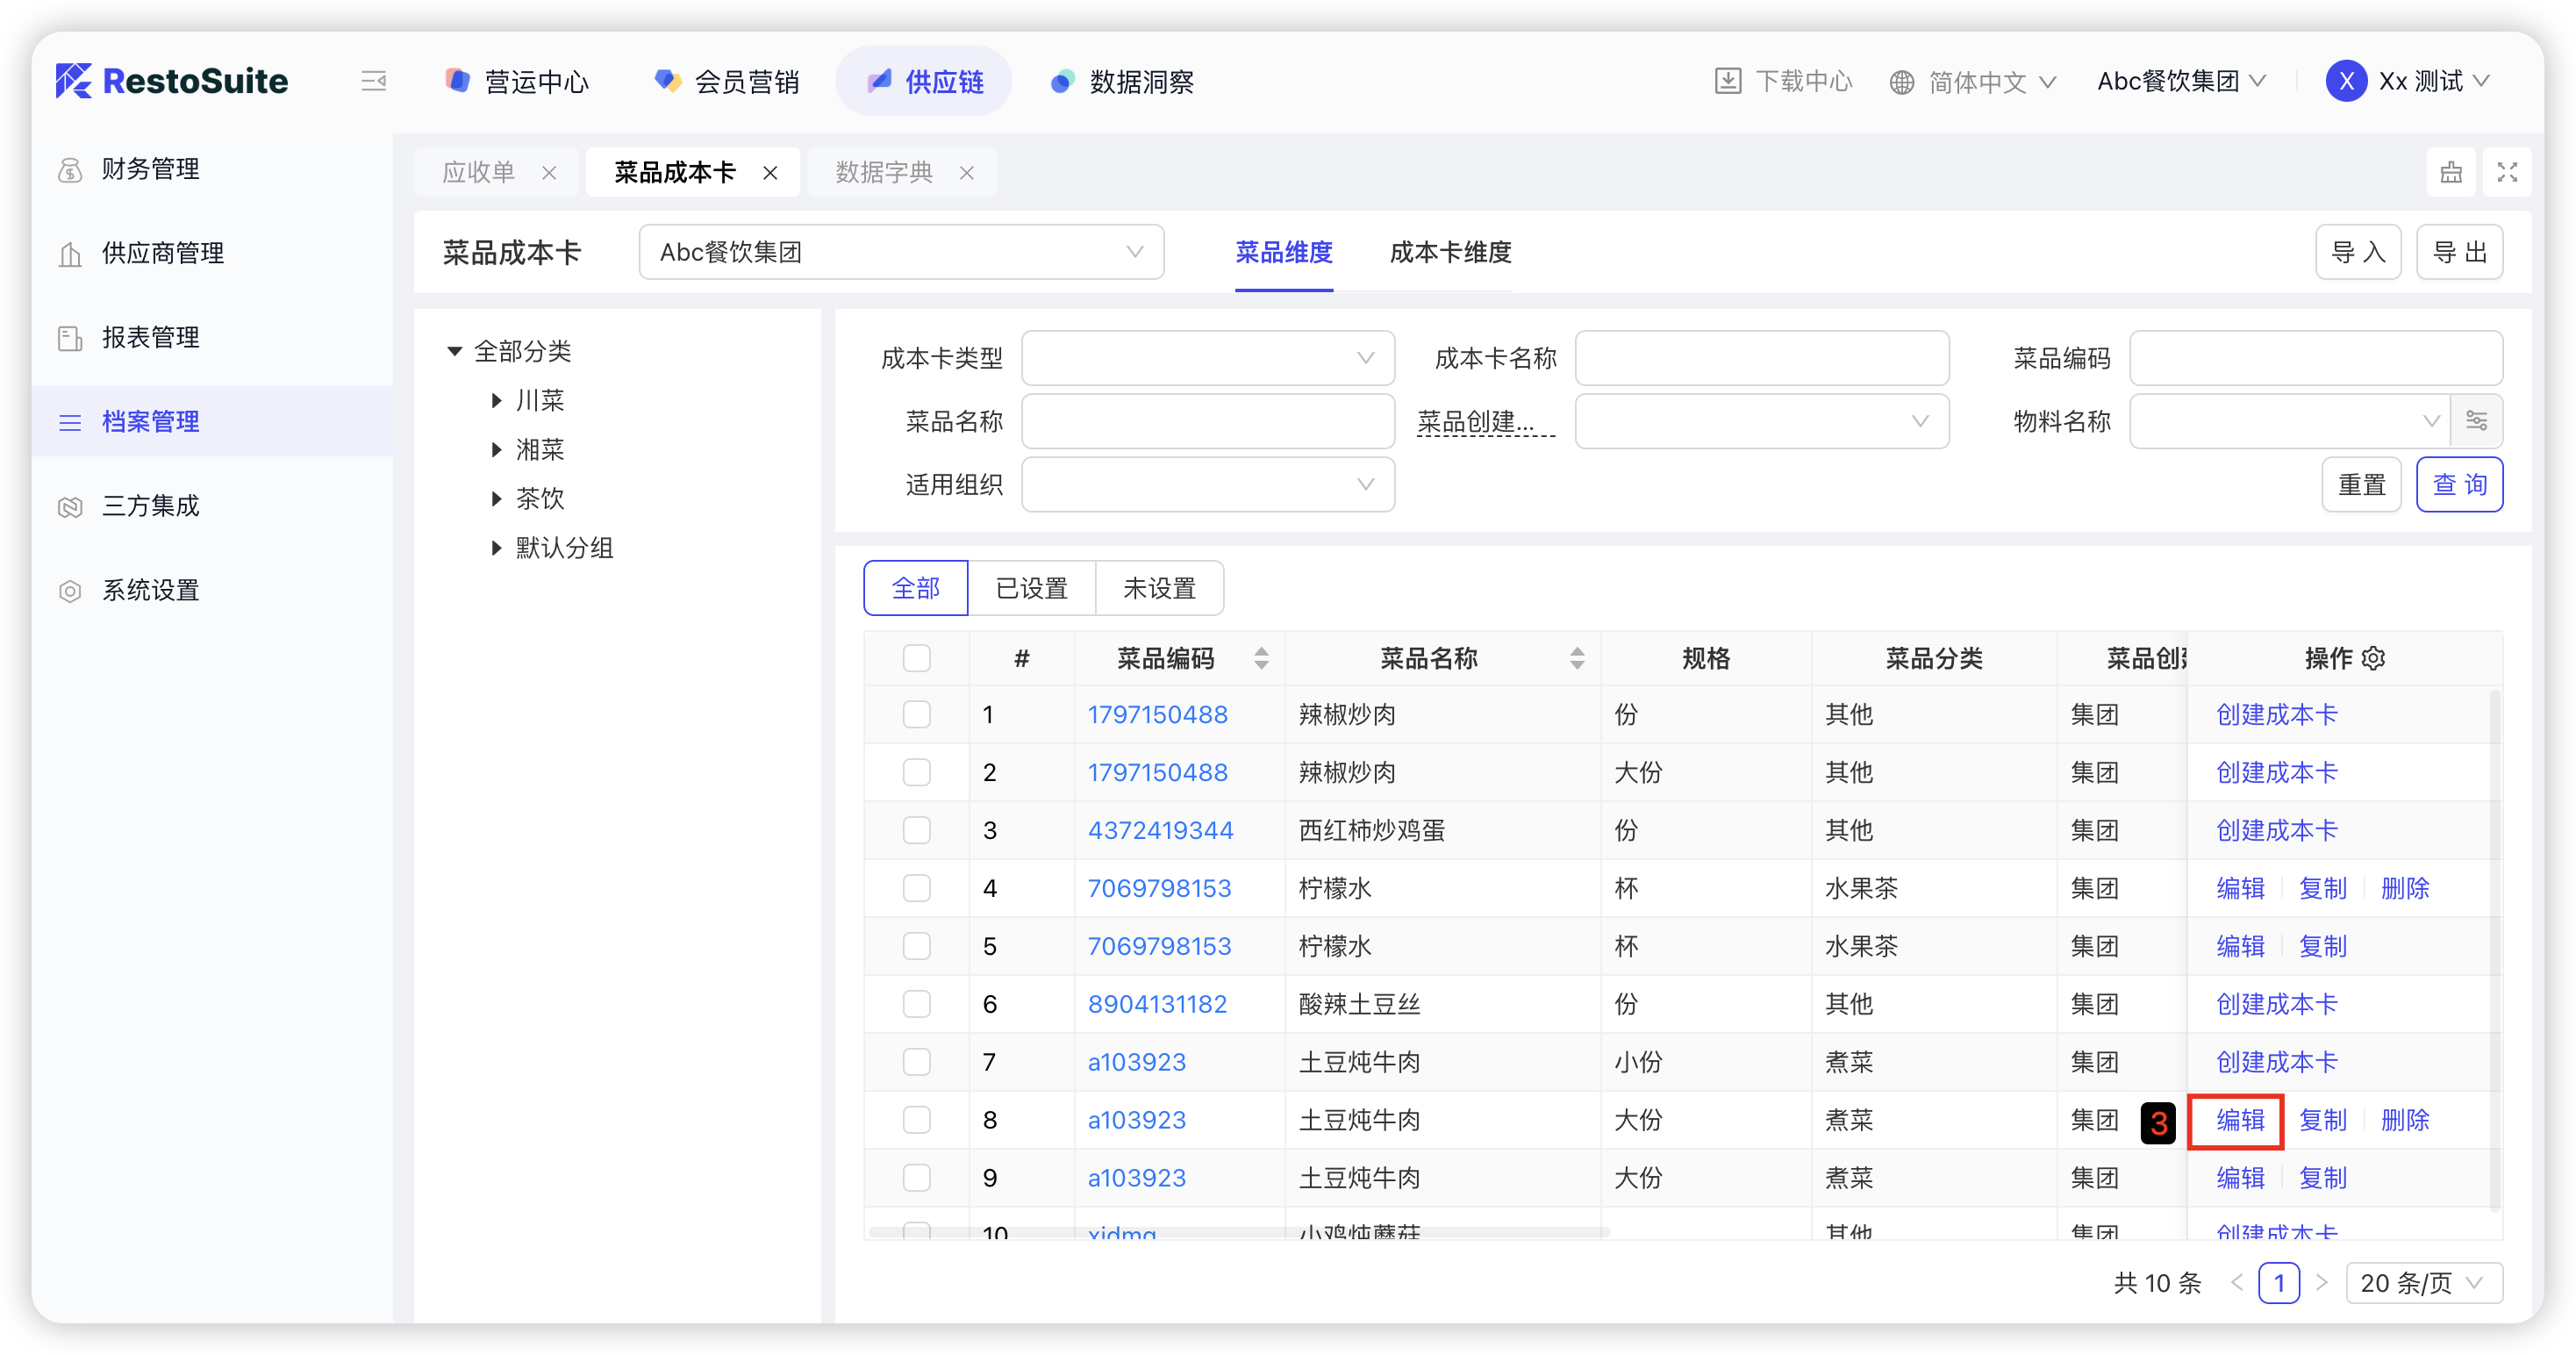Expand the 川菜 category tree node
The image size is (2576, 1355).
pyautogui.click(x=497, y=401)
